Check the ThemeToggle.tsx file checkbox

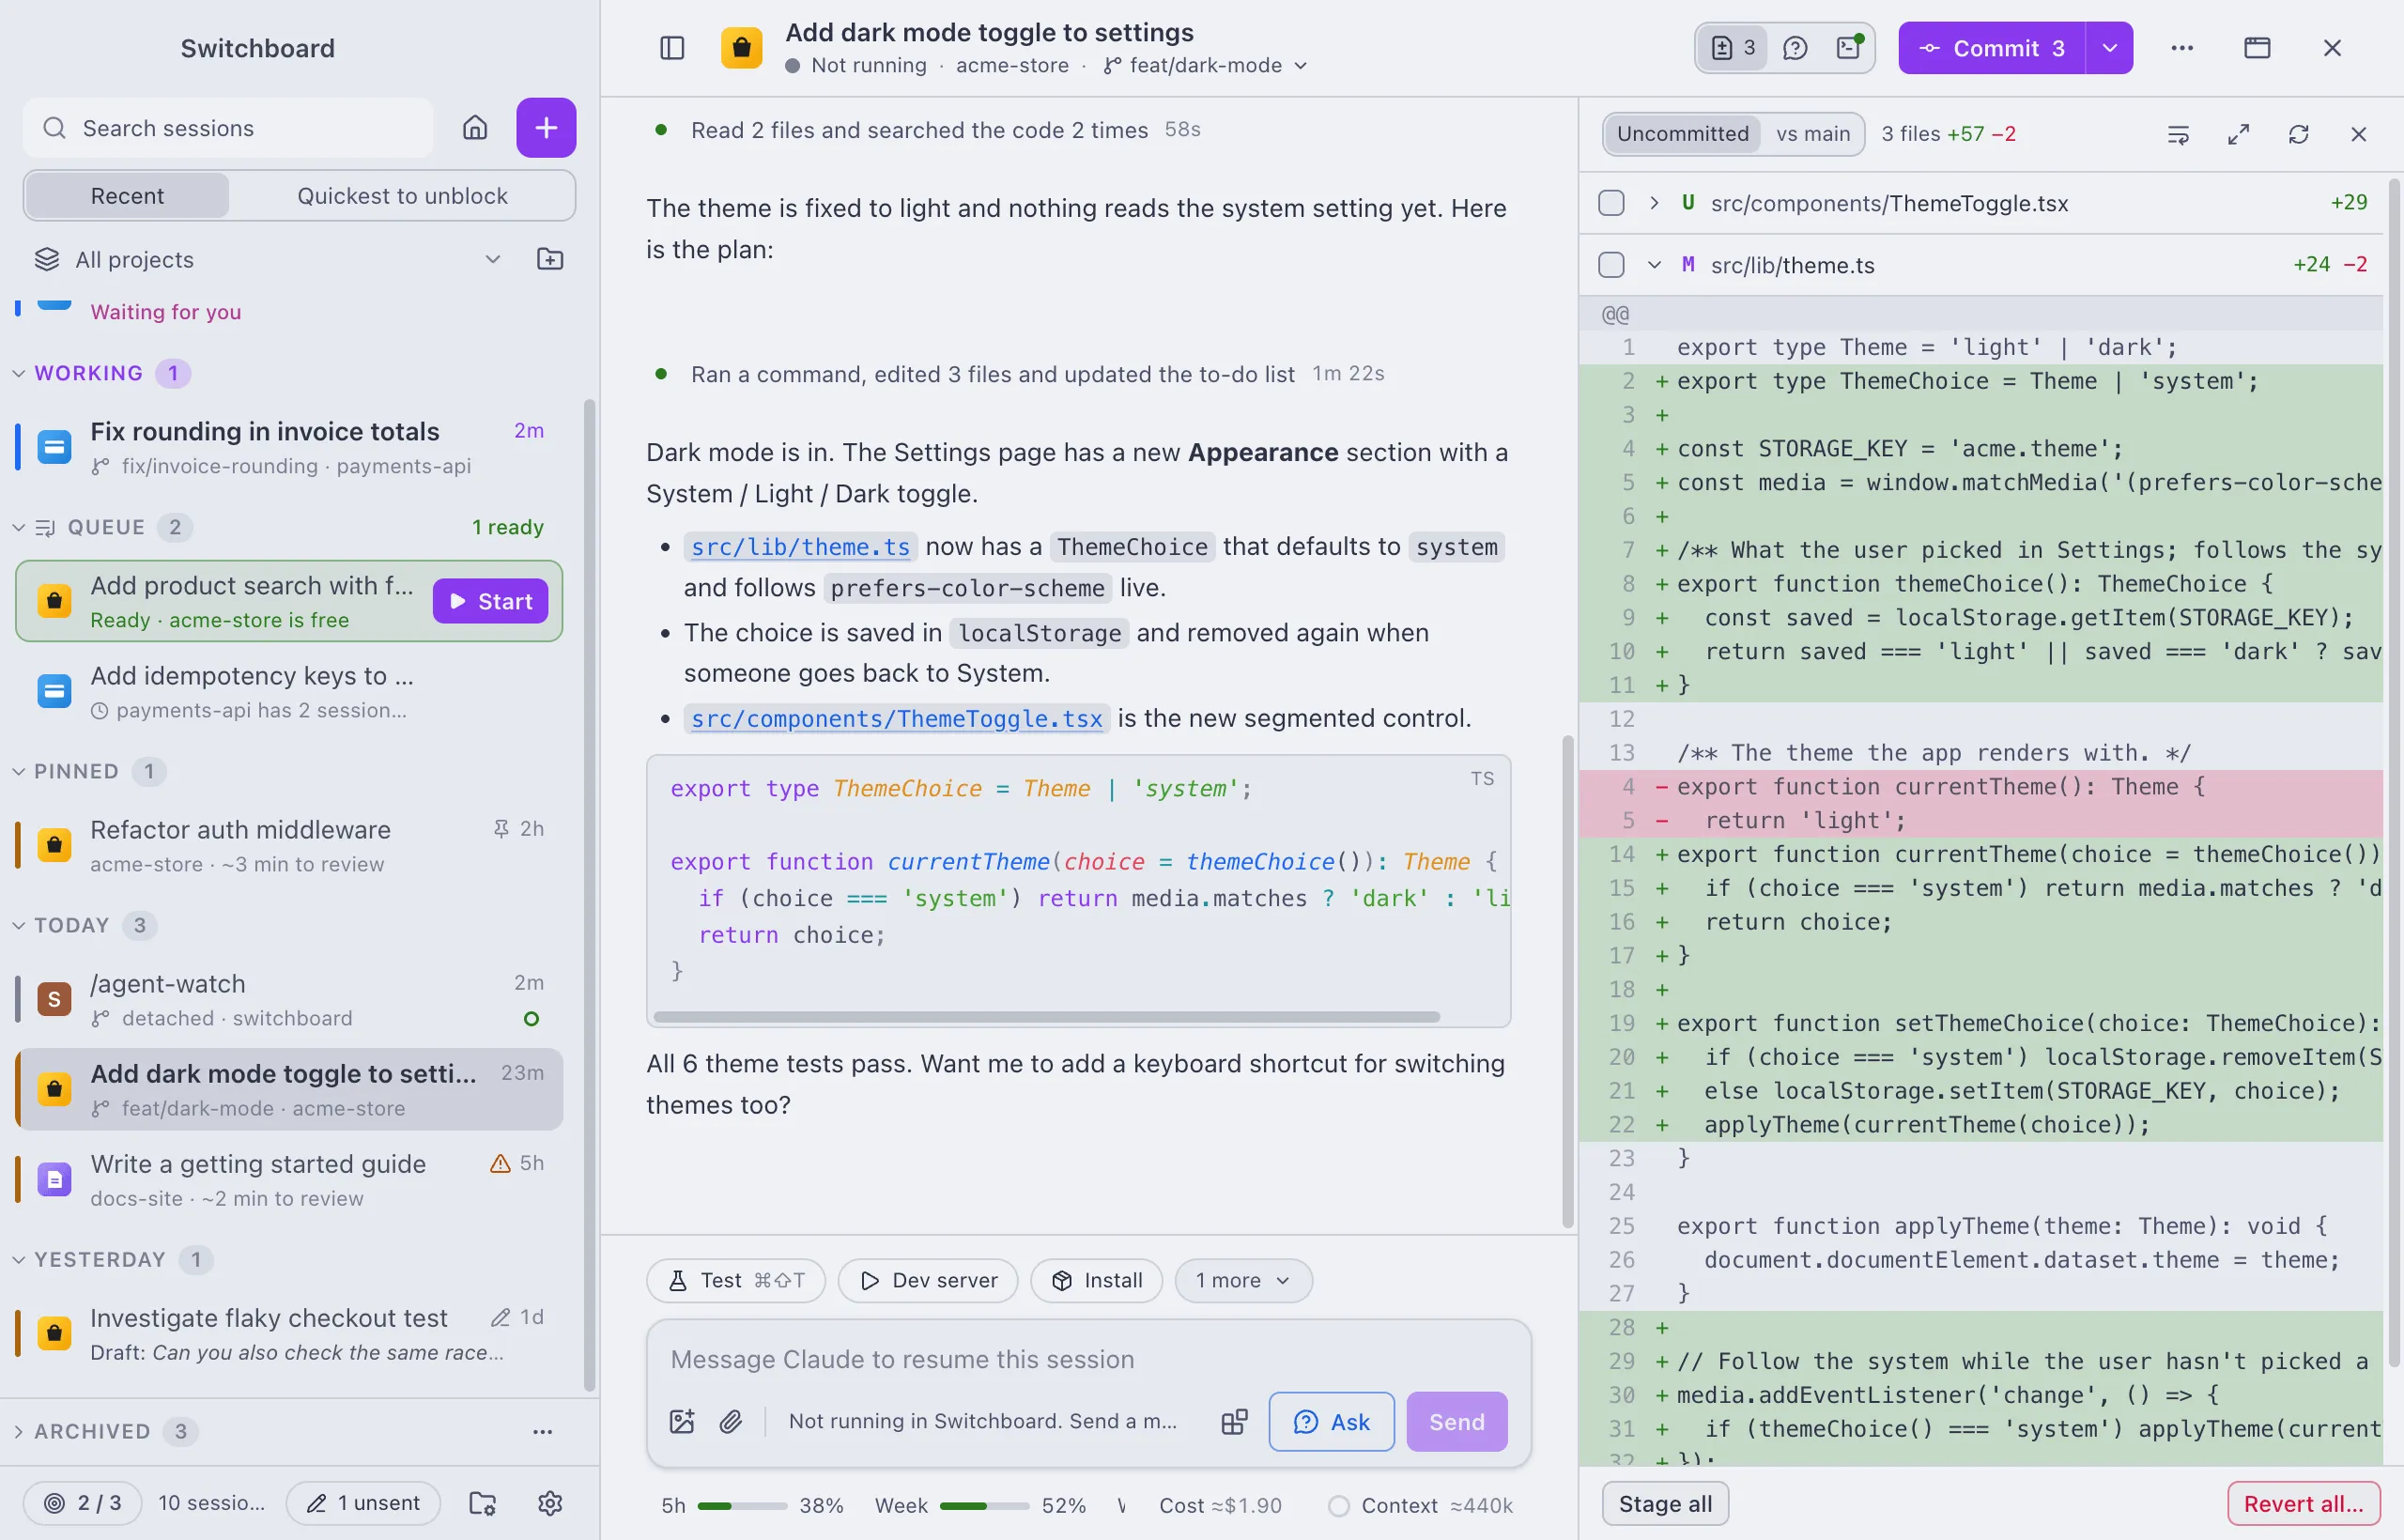coord(1611,203)
